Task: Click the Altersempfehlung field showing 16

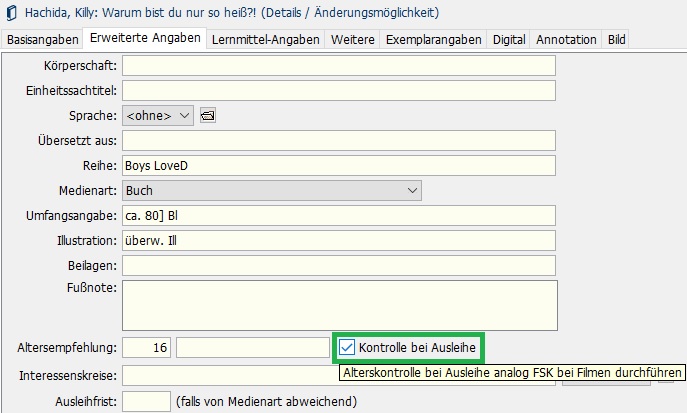Action: point(146,348)
